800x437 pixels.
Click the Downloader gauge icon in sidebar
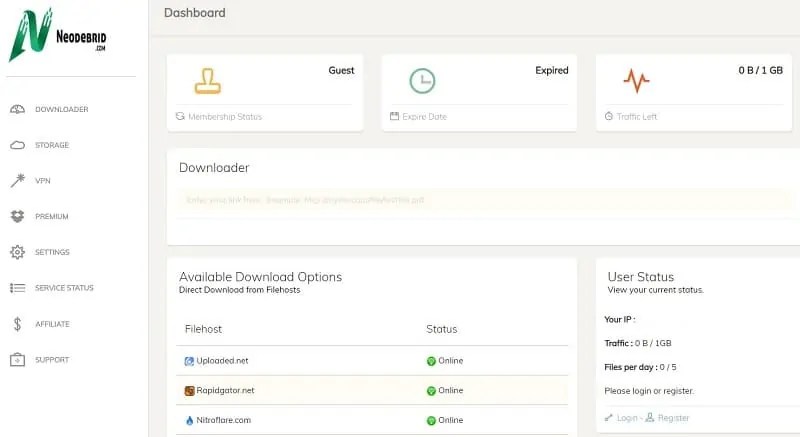pos(17,109)
